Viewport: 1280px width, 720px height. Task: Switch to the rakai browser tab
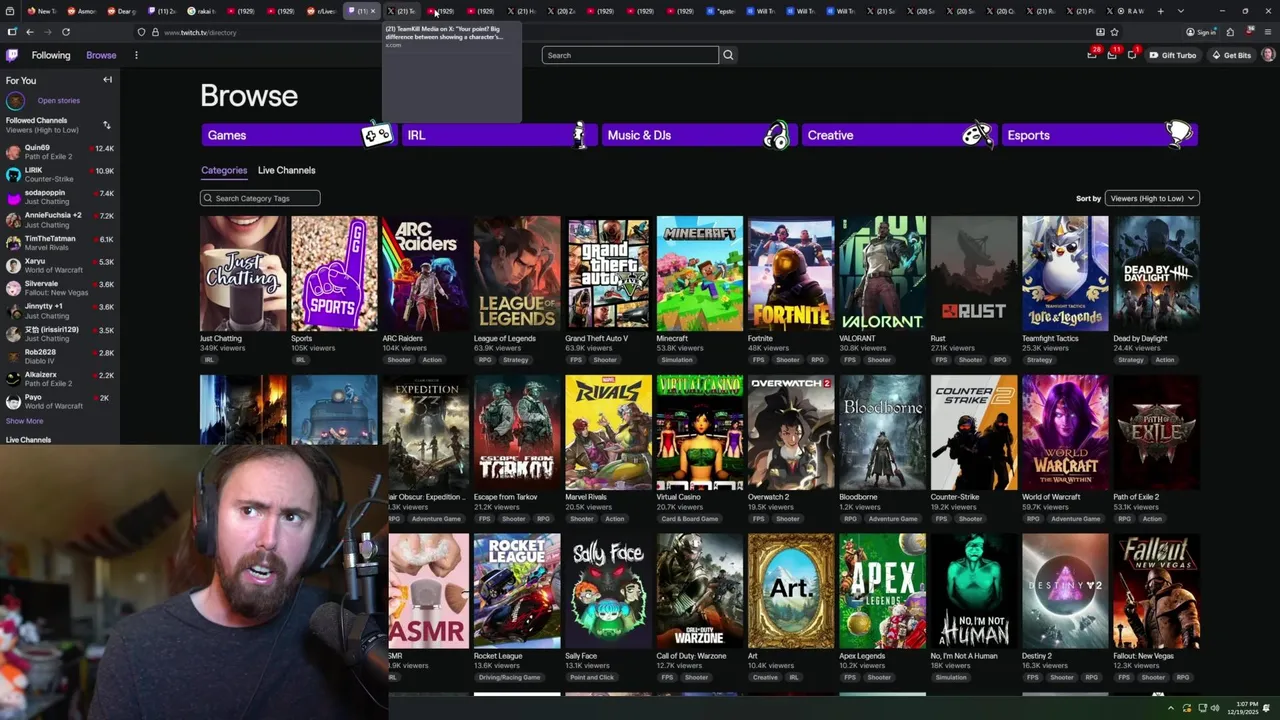click(x=202, y=11)
